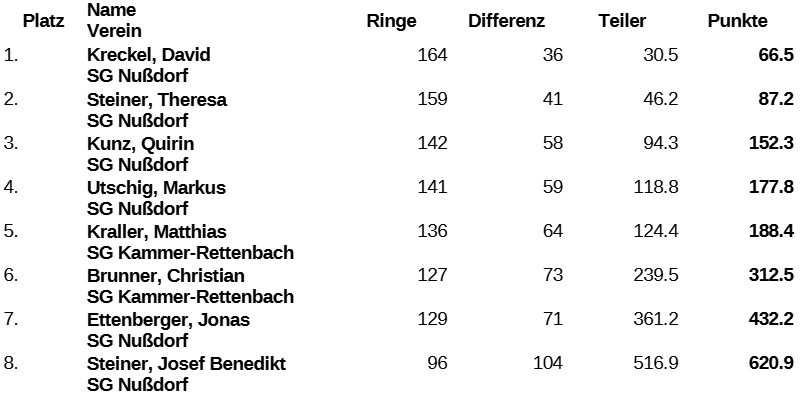Select the Teiler value 239.5
The width and height of the screenshot is (801, 402).
click(656, 275)
